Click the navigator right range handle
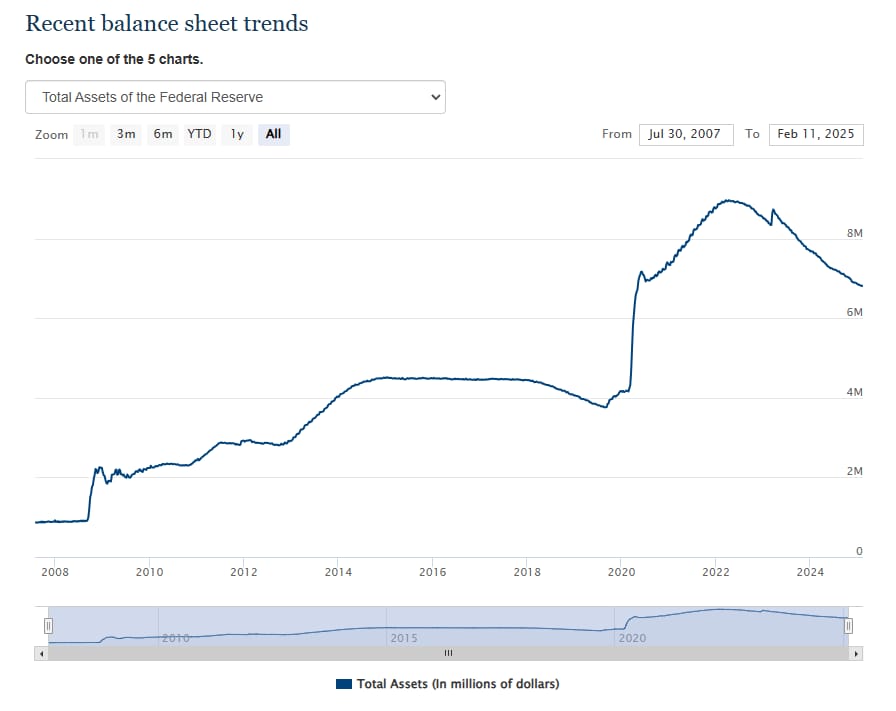Screen dimensions: 896x711 click(x=848, y=626)
